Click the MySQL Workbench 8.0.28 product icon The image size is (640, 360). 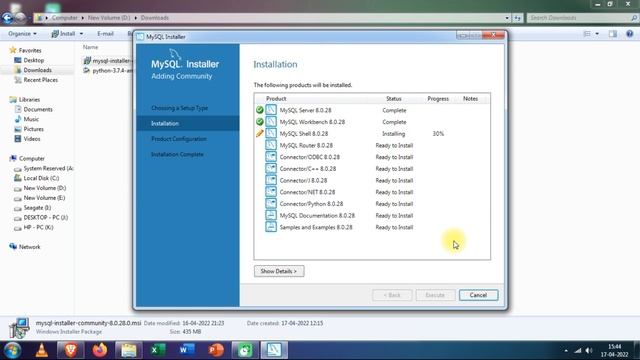[x=271, y=122]
